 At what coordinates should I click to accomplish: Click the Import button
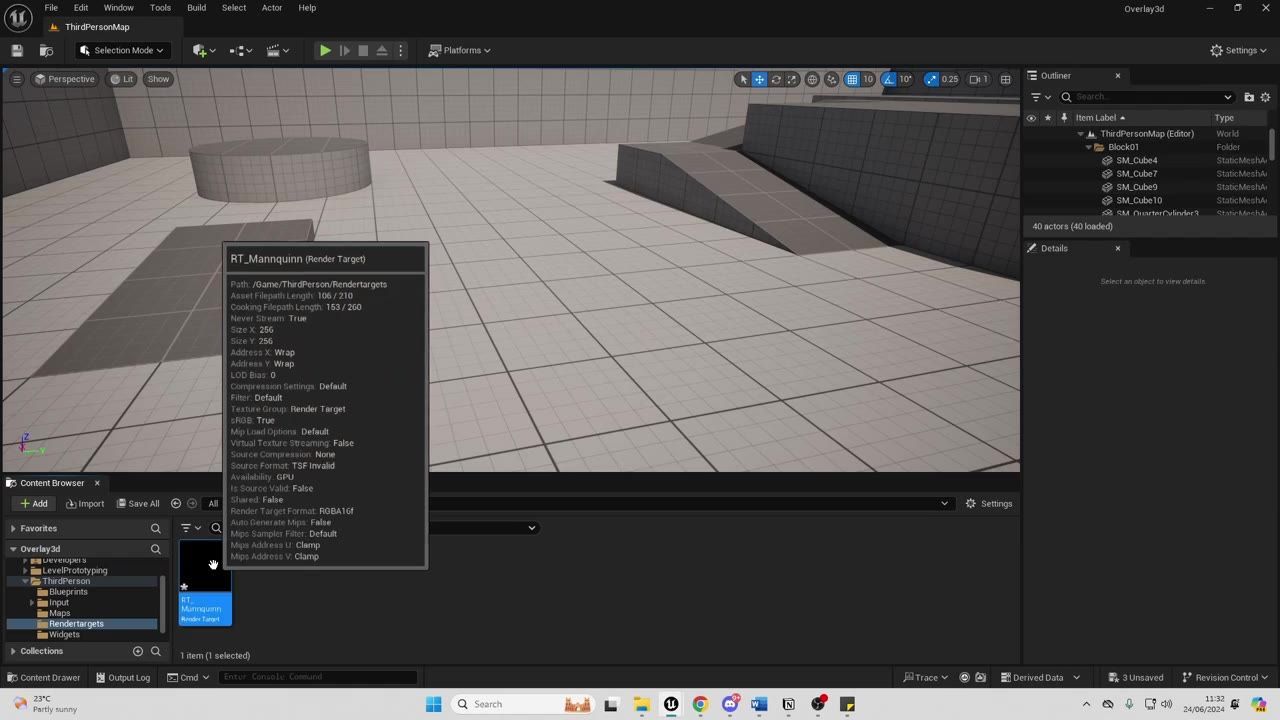[85, 503]
